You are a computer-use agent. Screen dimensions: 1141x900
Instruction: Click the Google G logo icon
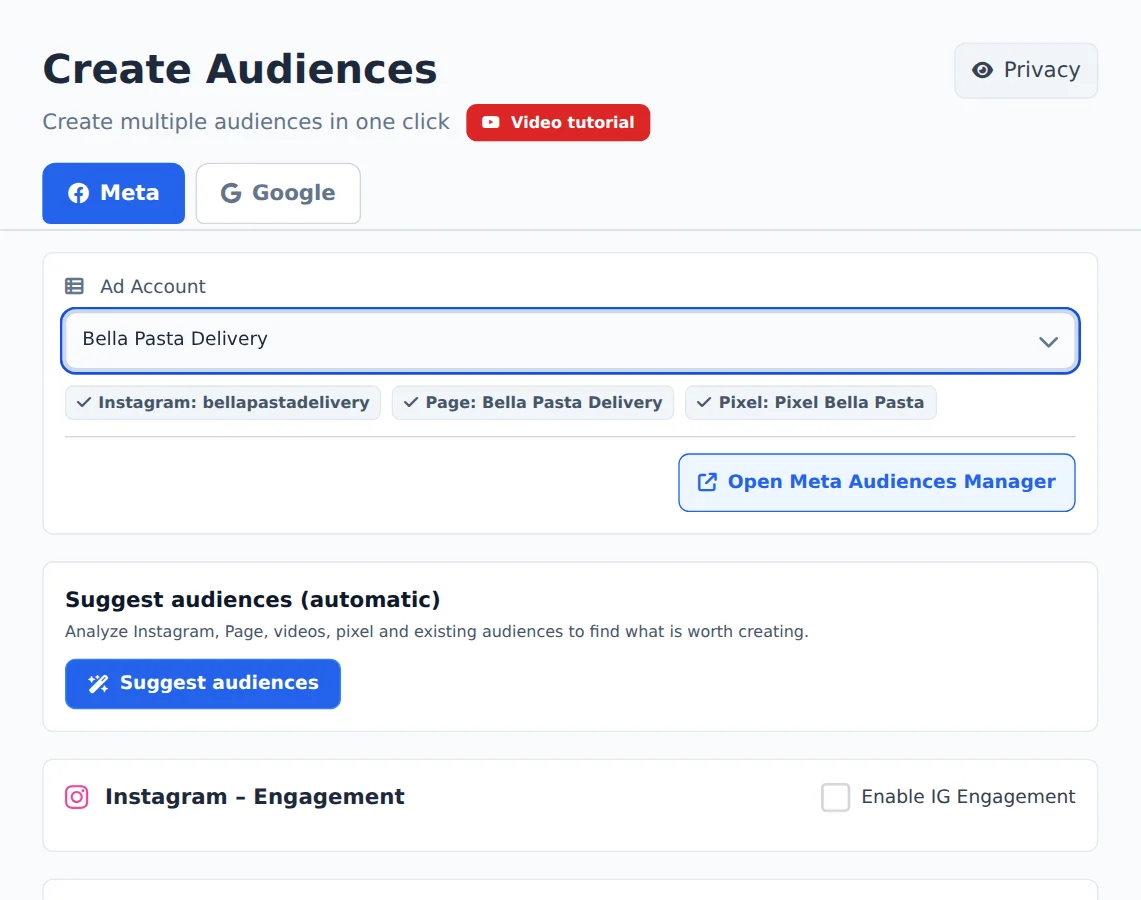(231, 193)
